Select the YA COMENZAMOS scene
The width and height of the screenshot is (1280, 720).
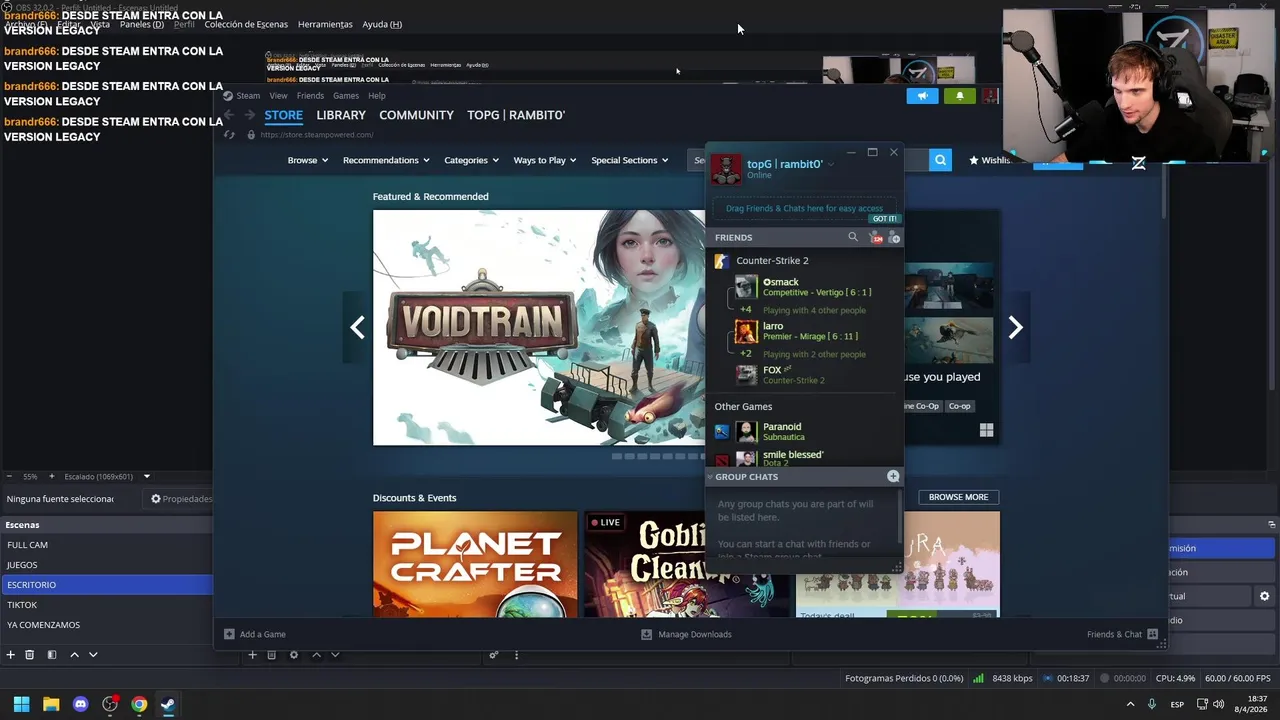(x=106, y=625)
